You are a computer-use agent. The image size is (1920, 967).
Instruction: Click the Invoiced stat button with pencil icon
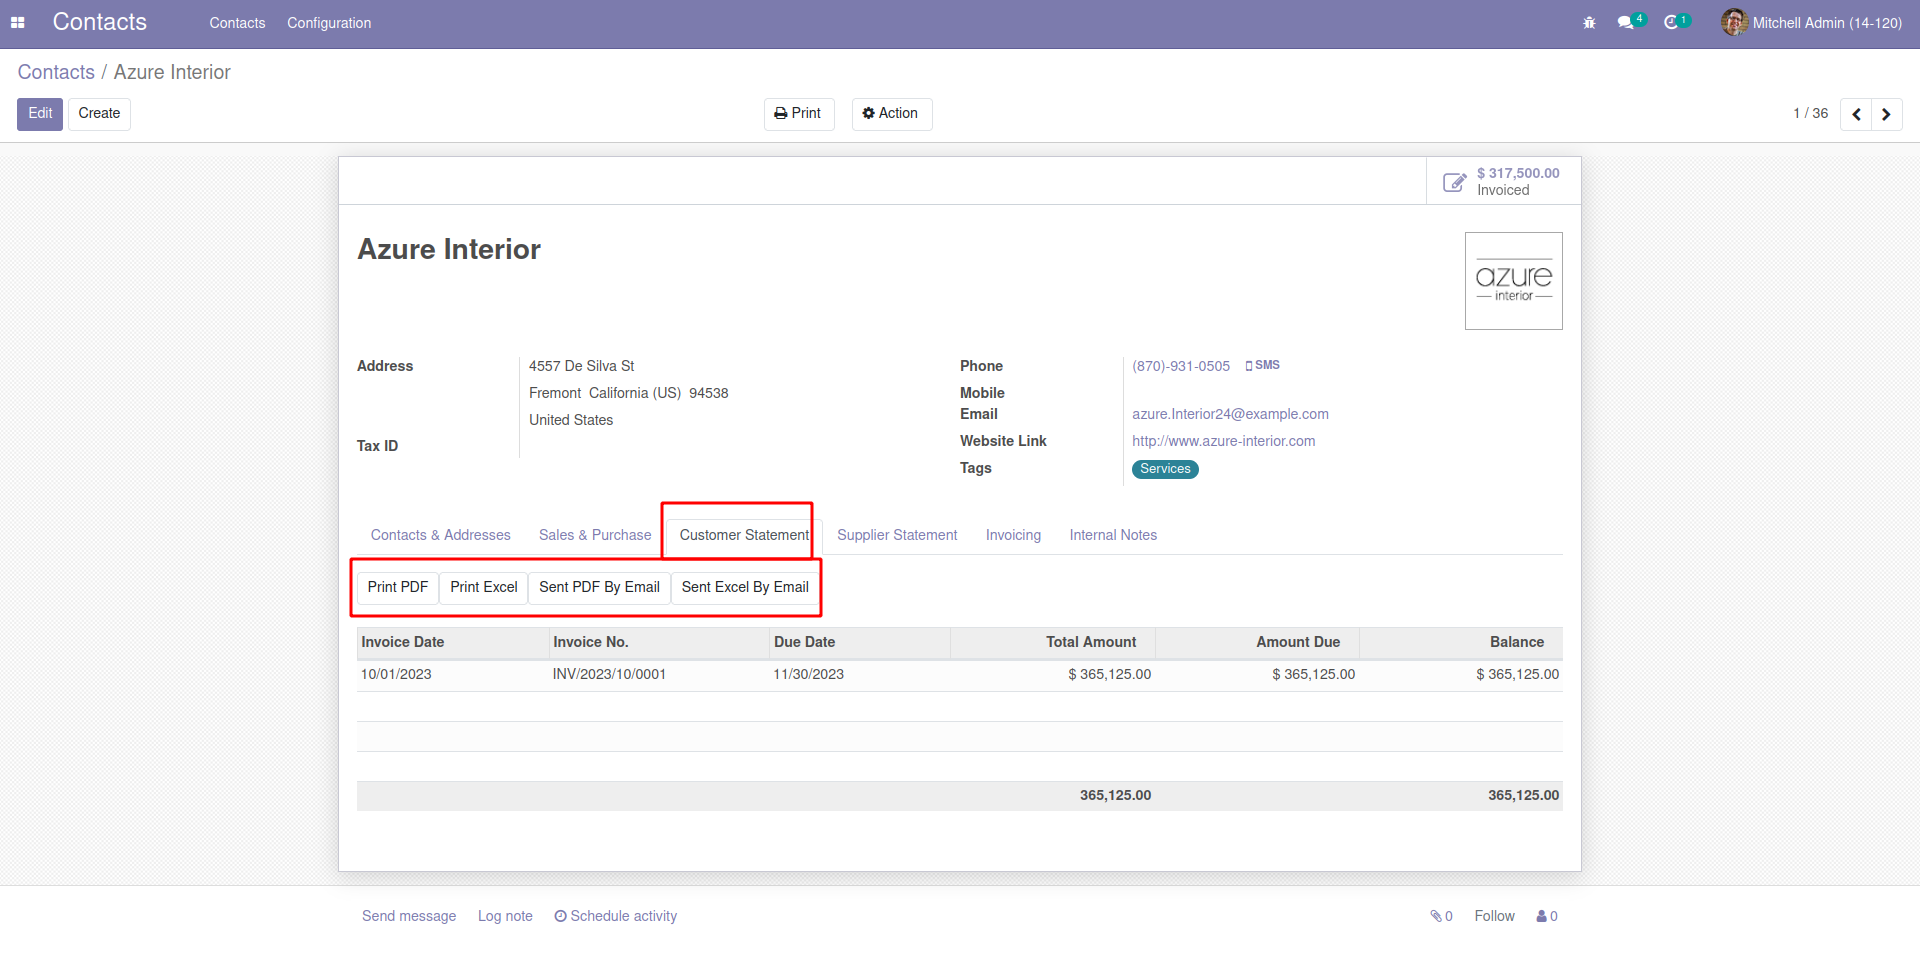point(1503,181)
